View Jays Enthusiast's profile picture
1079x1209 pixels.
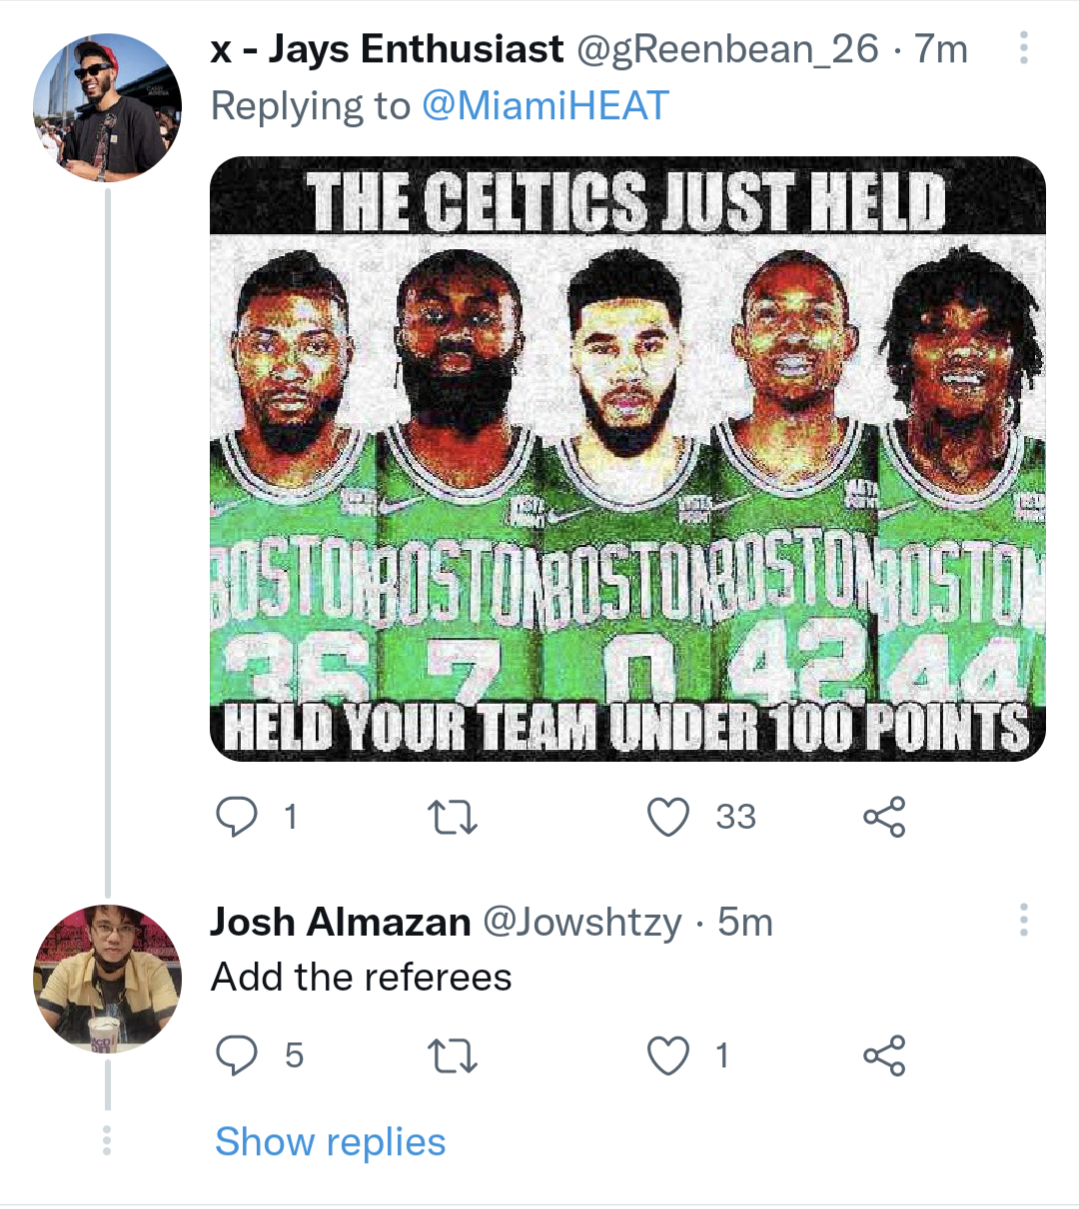coord(107,108)
